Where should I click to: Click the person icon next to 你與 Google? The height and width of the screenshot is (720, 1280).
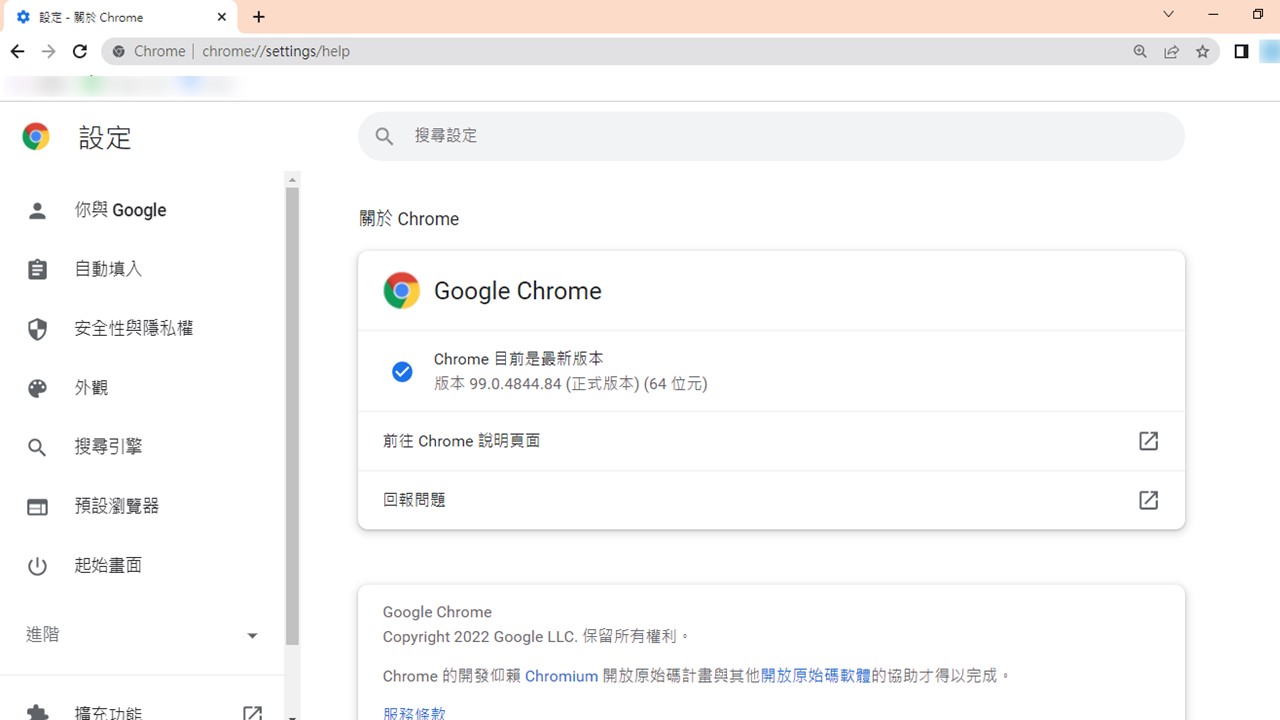pos(37,210)
